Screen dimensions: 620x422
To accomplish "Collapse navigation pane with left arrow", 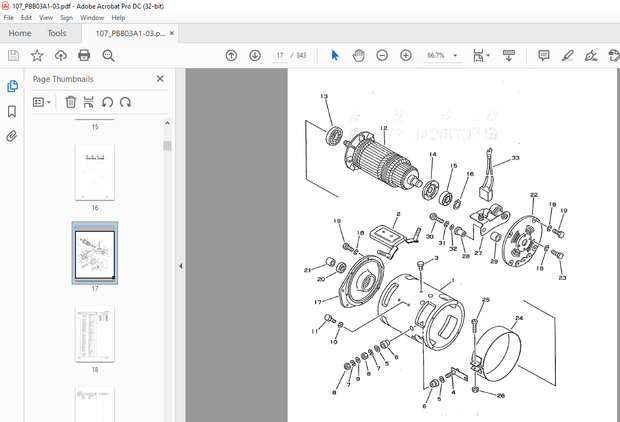I will tap(181, 266).
